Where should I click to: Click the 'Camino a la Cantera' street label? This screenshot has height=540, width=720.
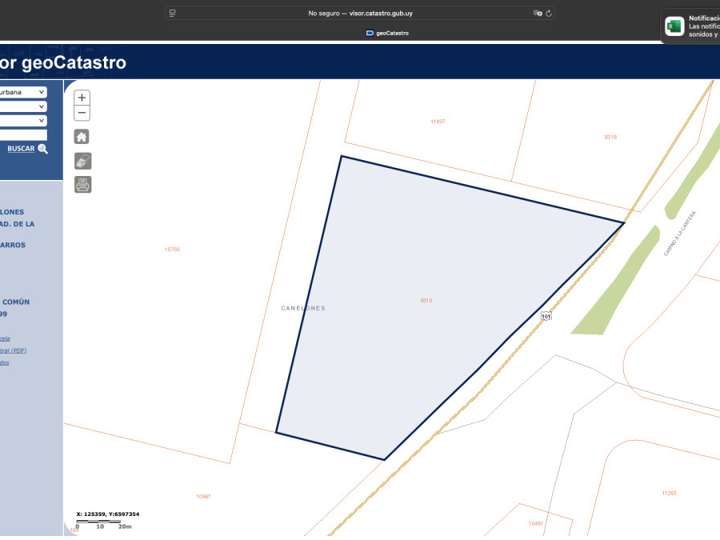point(680,233)
